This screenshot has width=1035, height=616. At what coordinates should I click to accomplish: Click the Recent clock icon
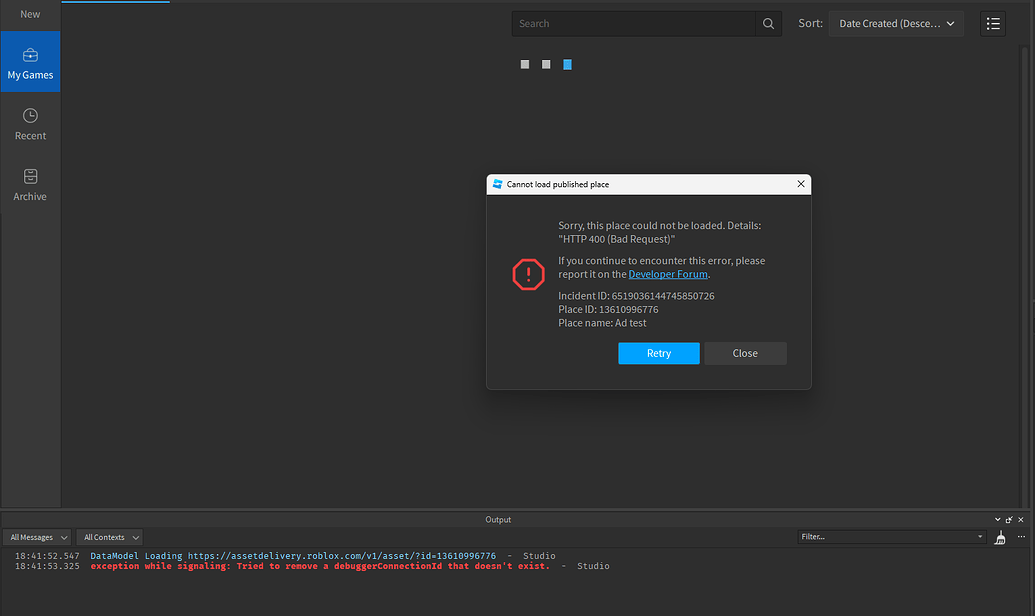click(x=30, y=116)
